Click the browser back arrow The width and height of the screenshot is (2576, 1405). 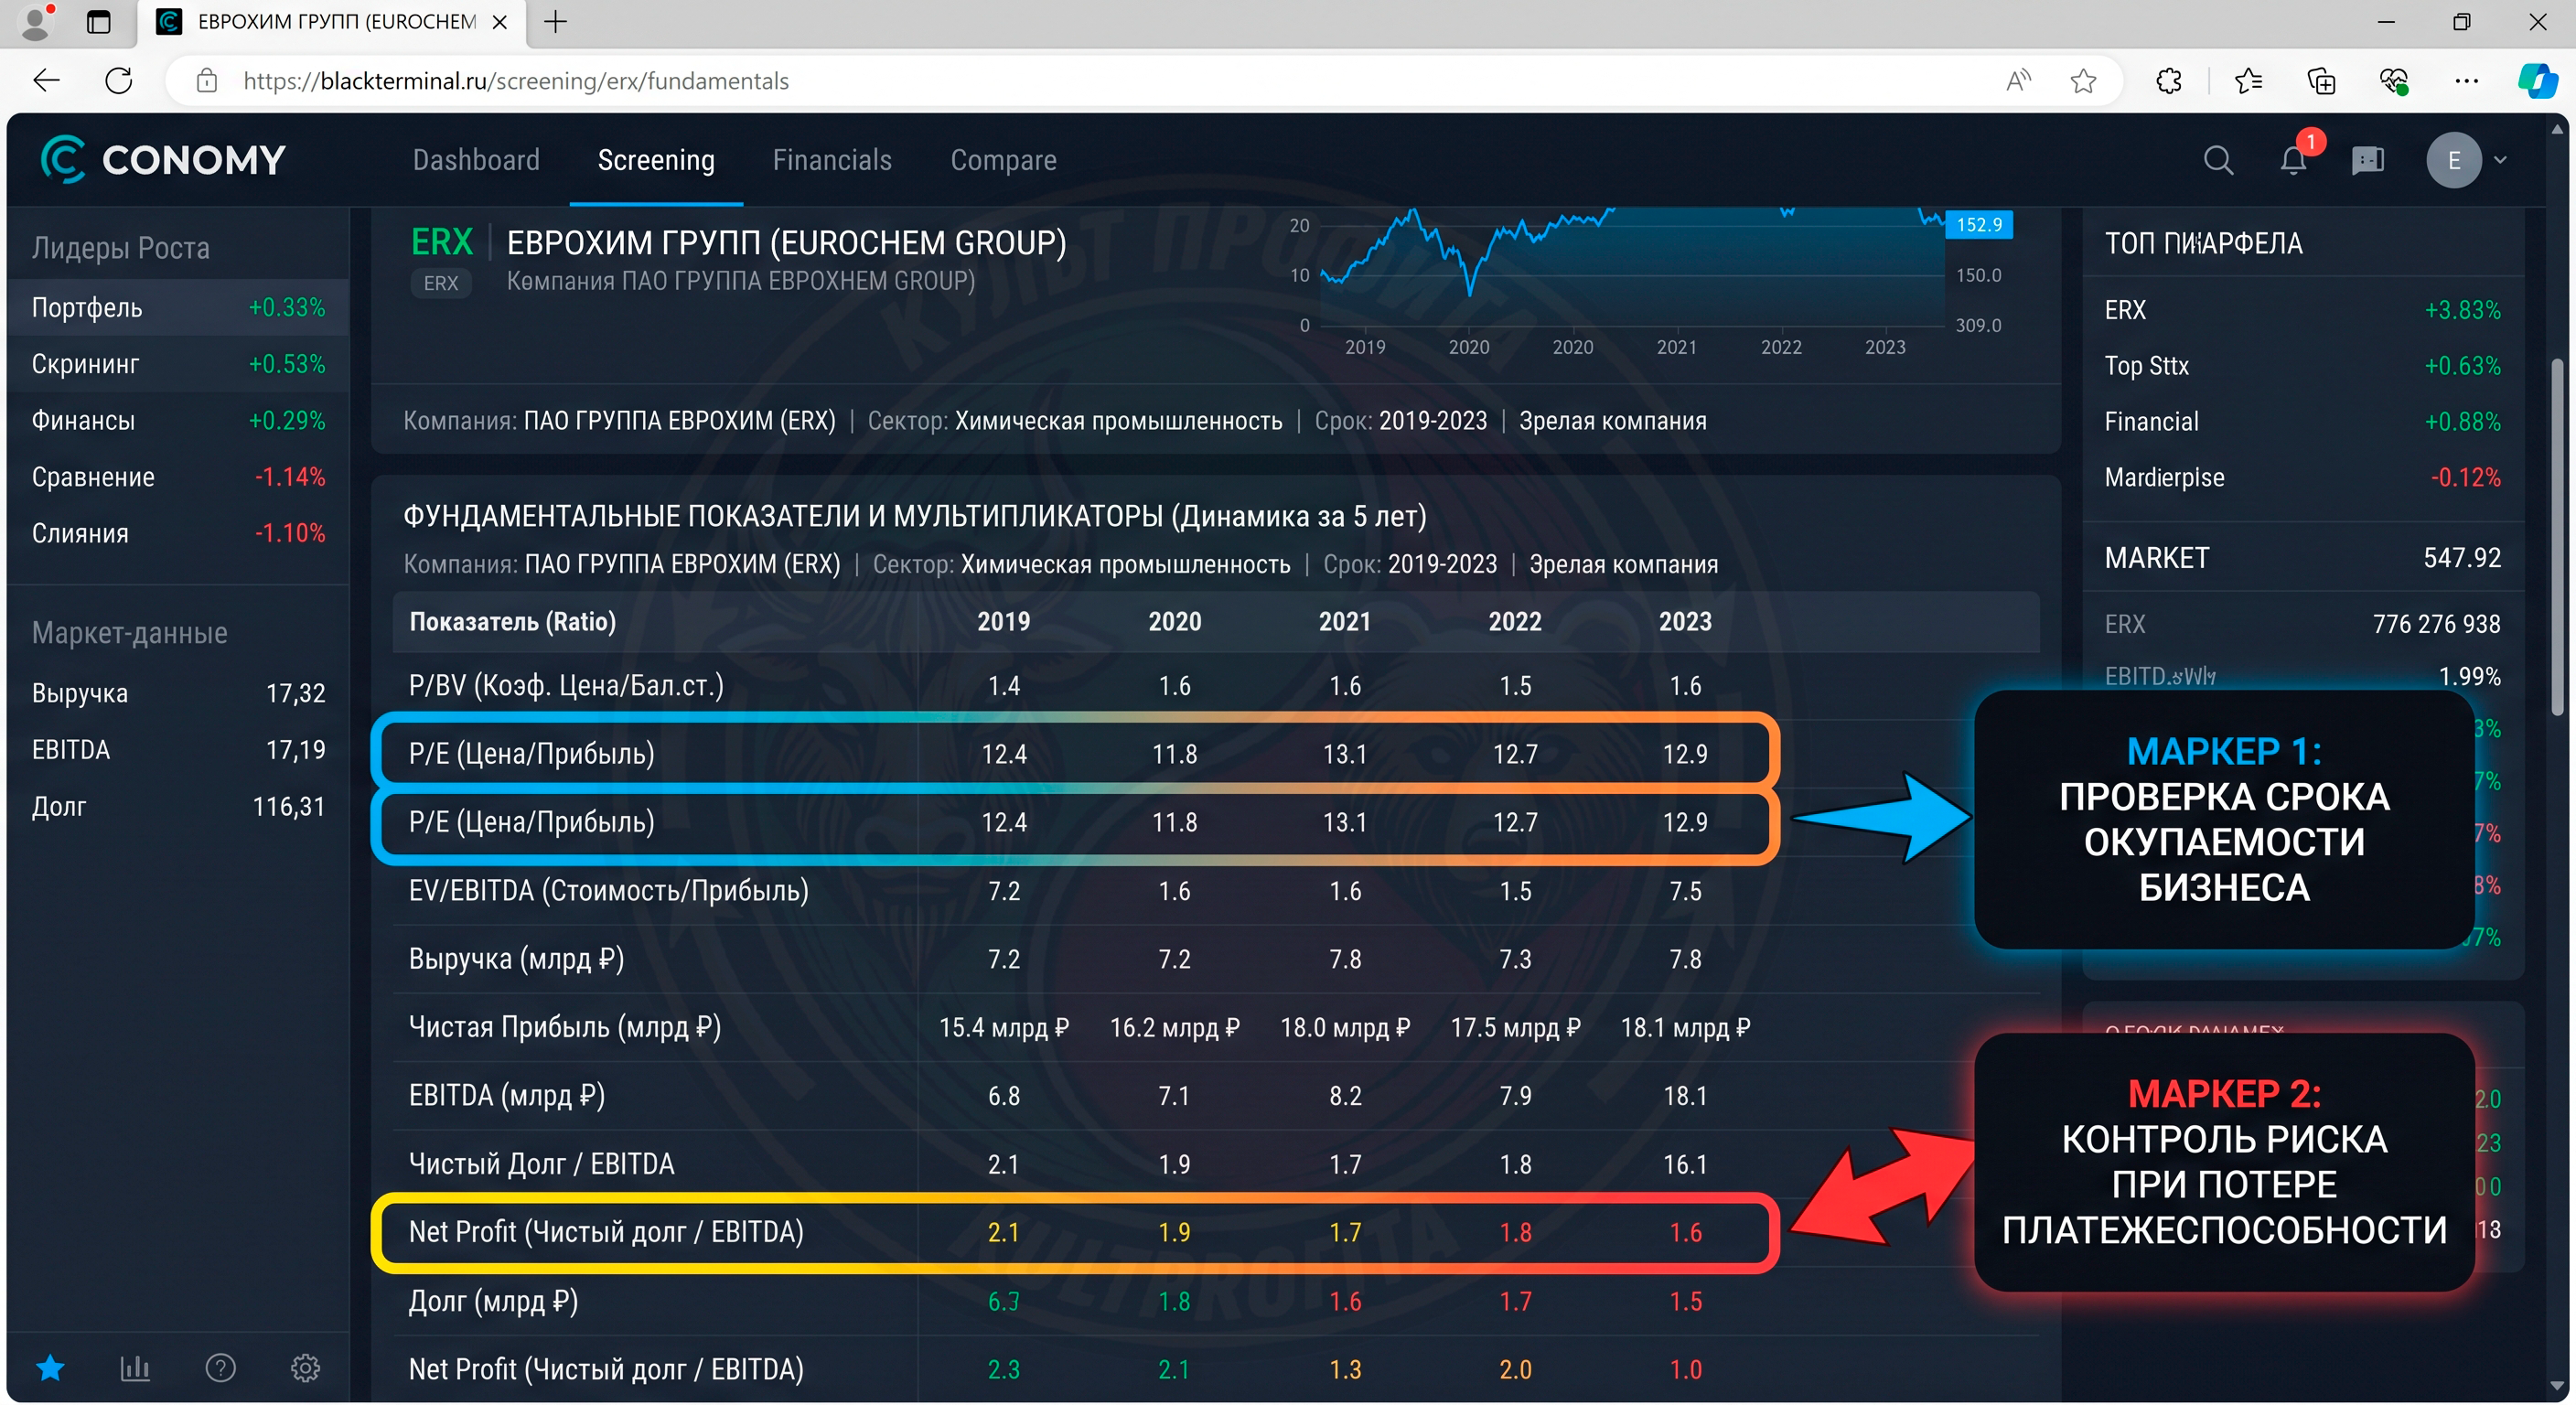pos(47,80)
